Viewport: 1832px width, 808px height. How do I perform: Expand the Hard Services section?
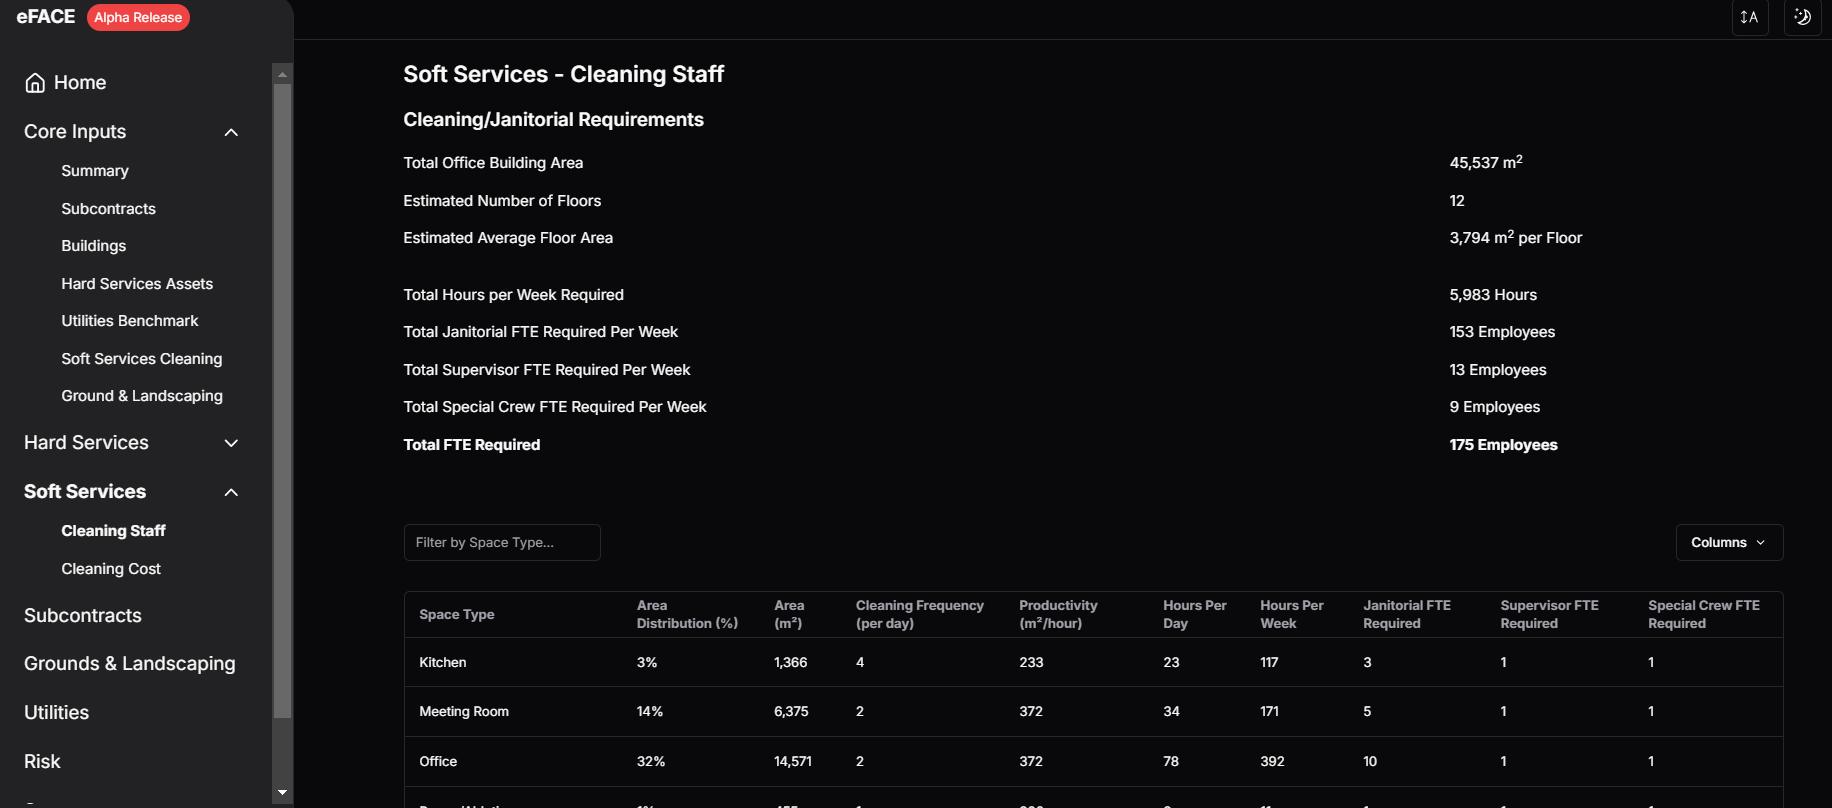pos(231,443)
